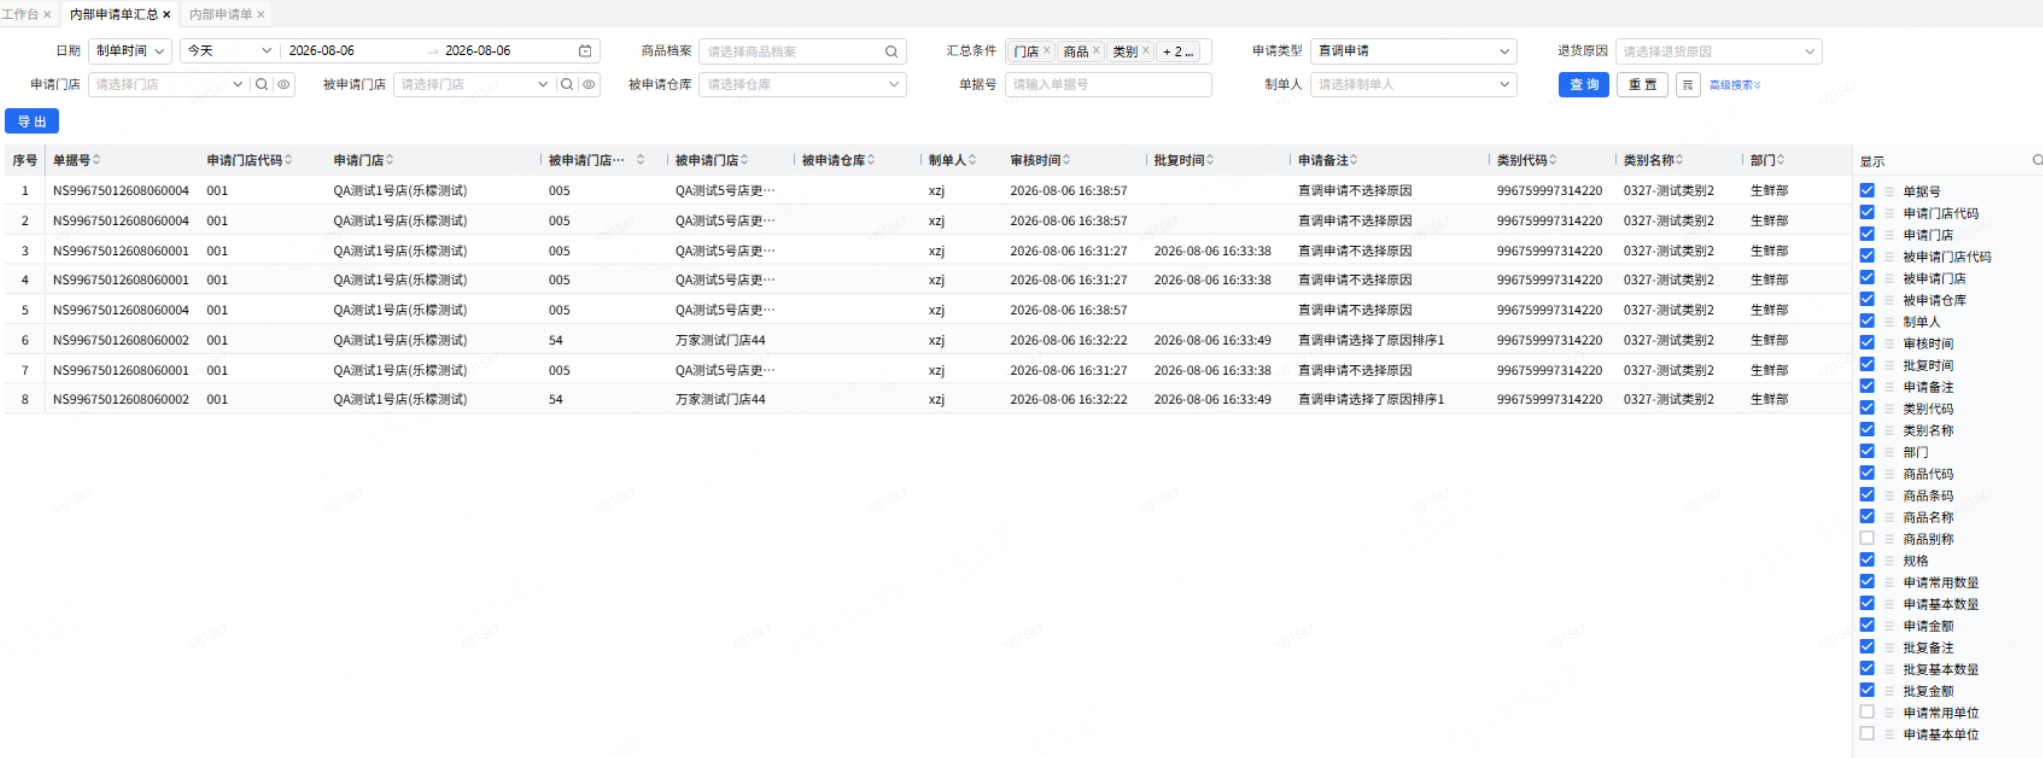Image resolution: width=2043 pixels, height=758 pixels.
Task: Close the 内部申请单 tab
Action: coord(261,14)
